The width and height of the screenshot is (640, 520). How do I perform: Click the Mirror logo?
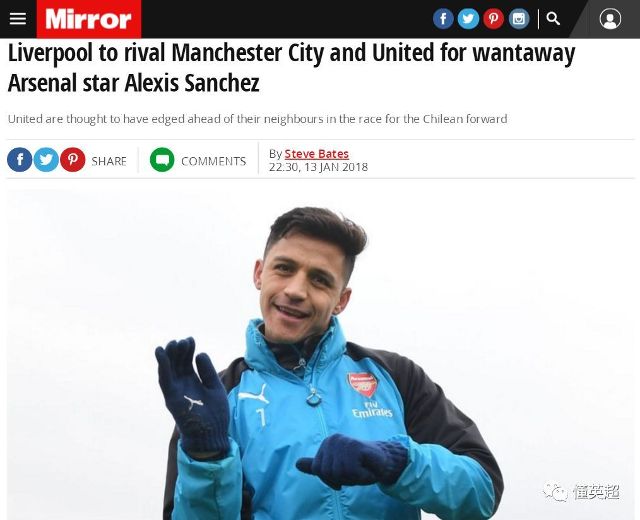[x=89, y=19]
